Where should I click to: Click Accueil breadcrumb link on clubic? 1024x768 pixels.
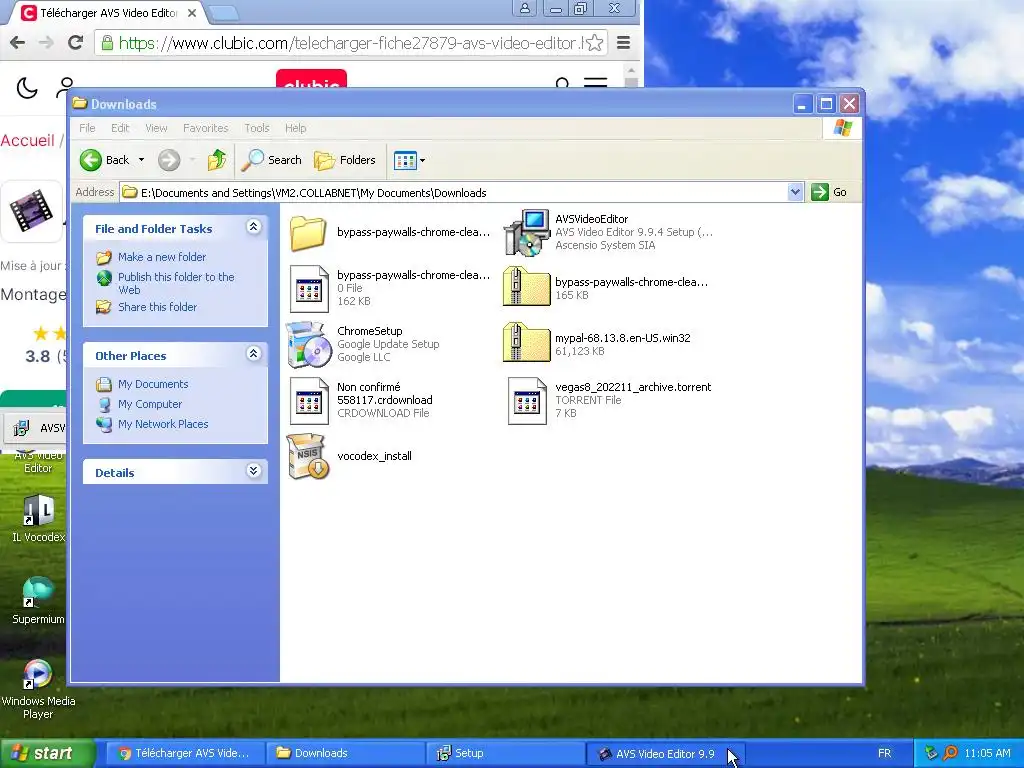click(x=27, y=140)
